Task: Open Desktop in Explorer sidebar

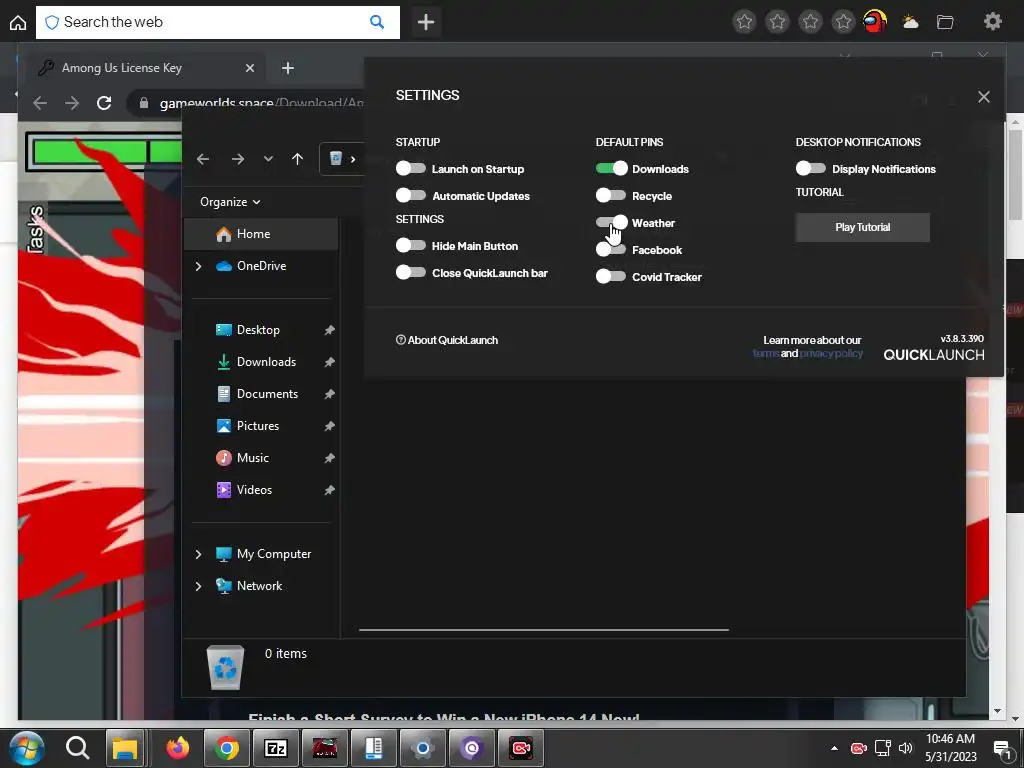Action: pyautogui.click(x=258, y=330)
